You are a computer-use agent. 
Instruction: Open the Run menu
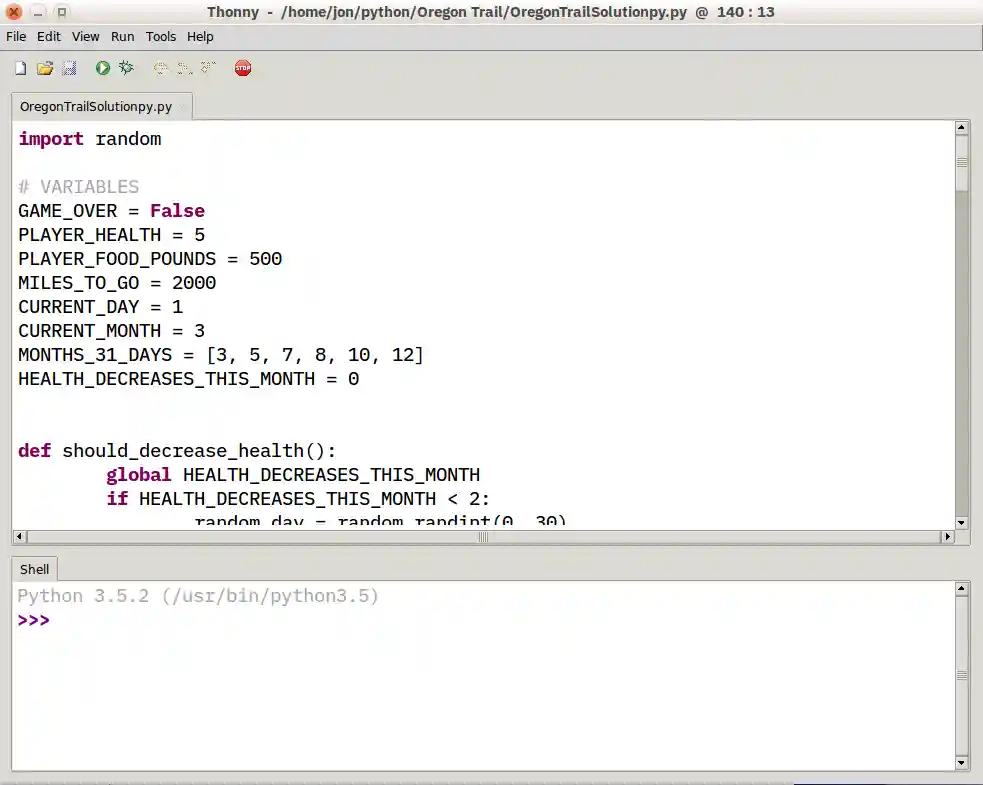122,36
